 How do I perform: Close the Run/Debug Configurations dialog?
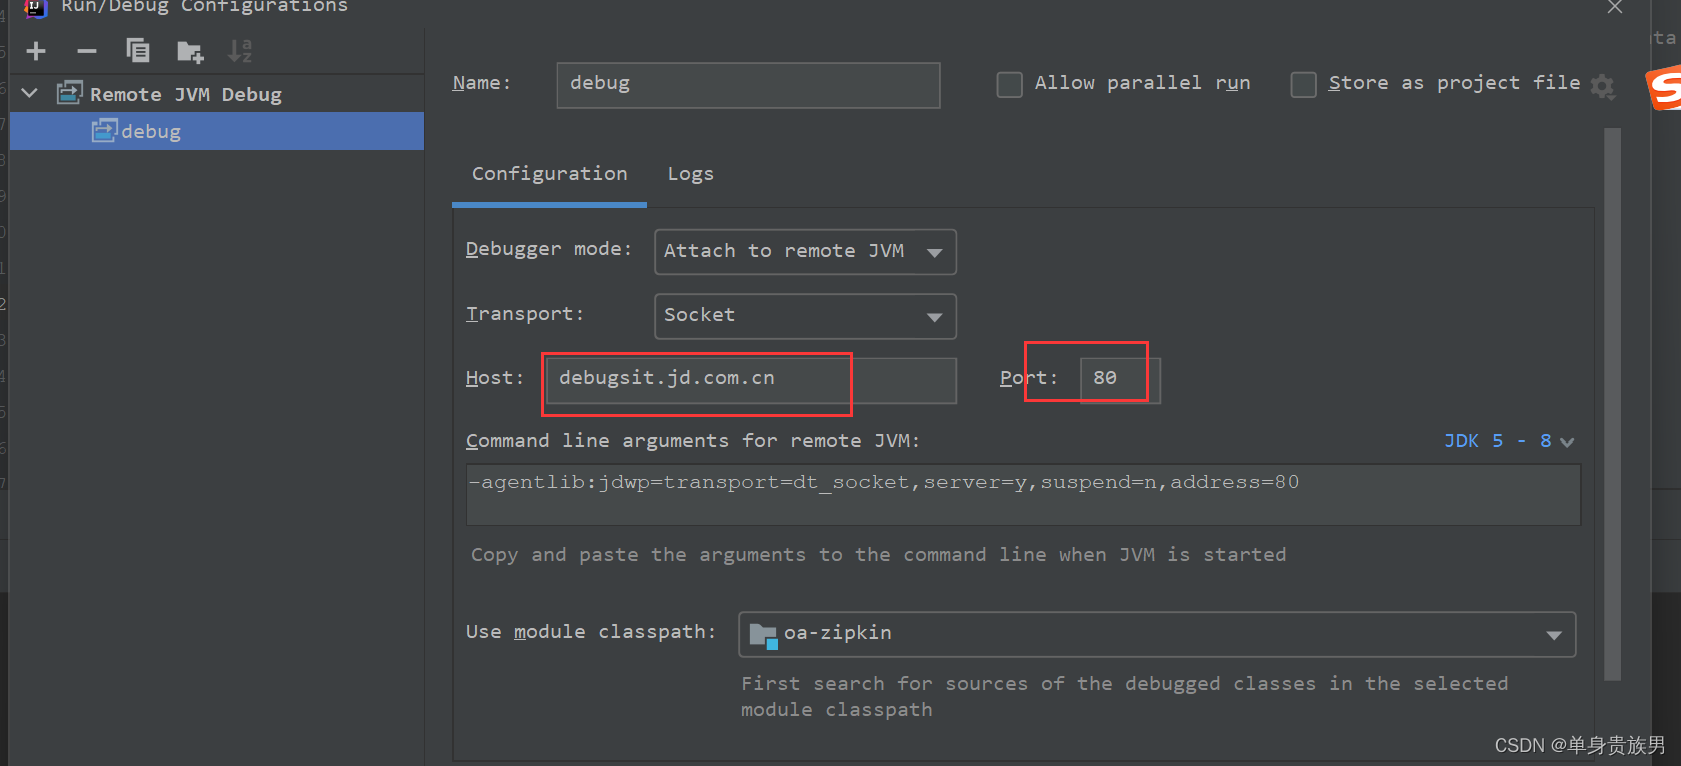1615,7
